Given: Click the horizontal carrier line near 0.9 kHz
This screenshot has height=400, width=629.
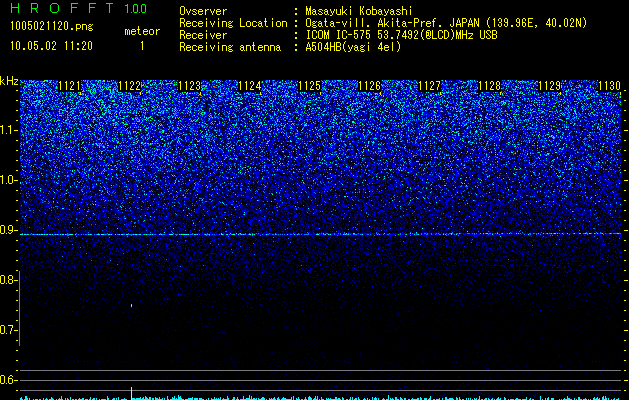Looking at the screenshot, I should coord(320,234).
